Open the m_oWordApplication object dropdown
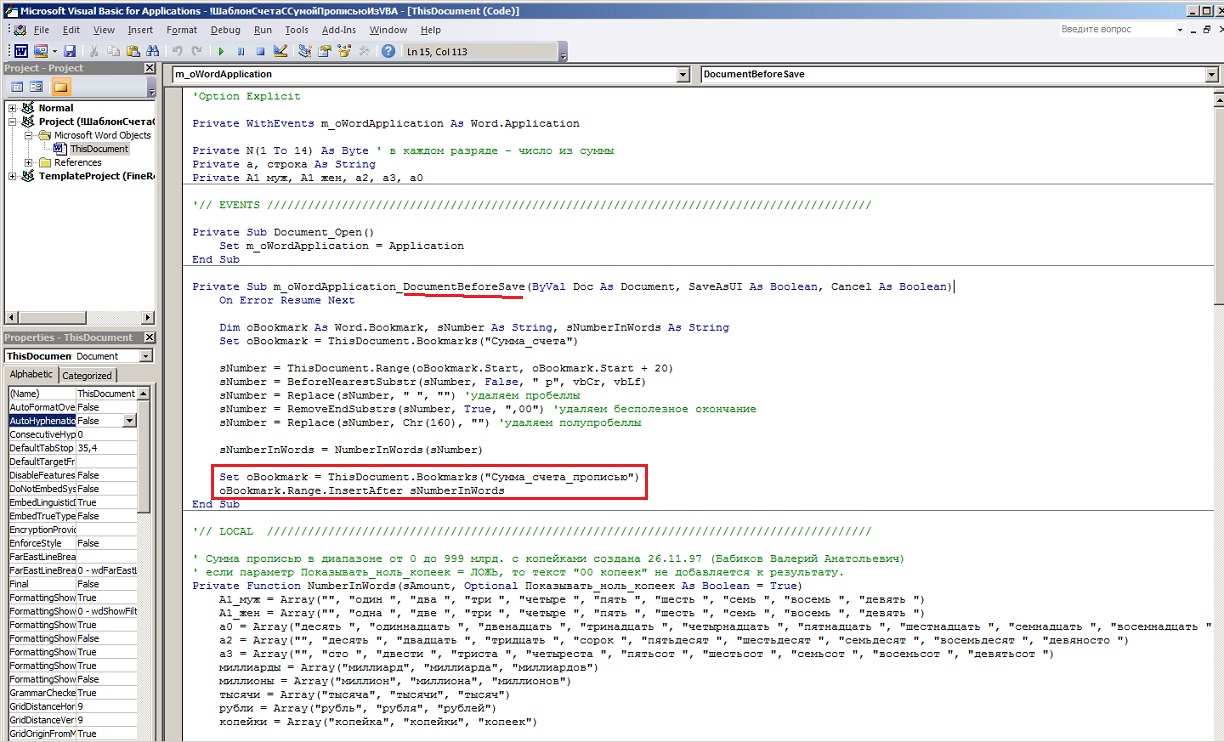This screenshot has height=742, width=1224. [683, 74]
